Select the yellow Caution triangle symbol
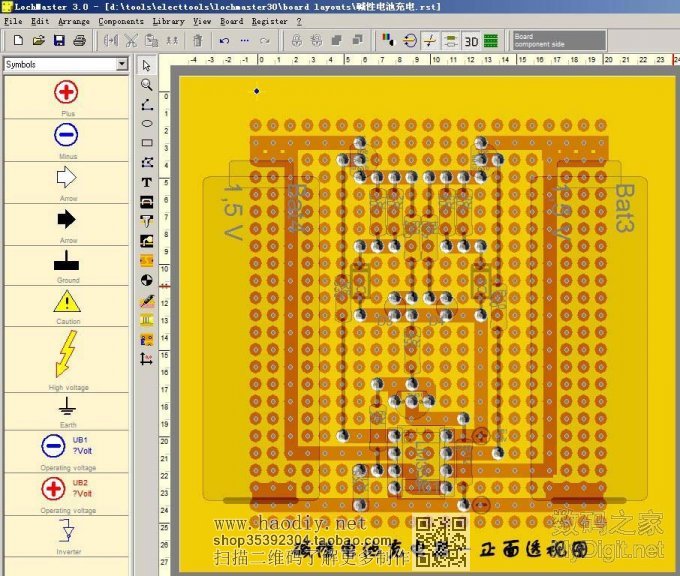Screen dimensions: 680x576 [x=67, y=301]
